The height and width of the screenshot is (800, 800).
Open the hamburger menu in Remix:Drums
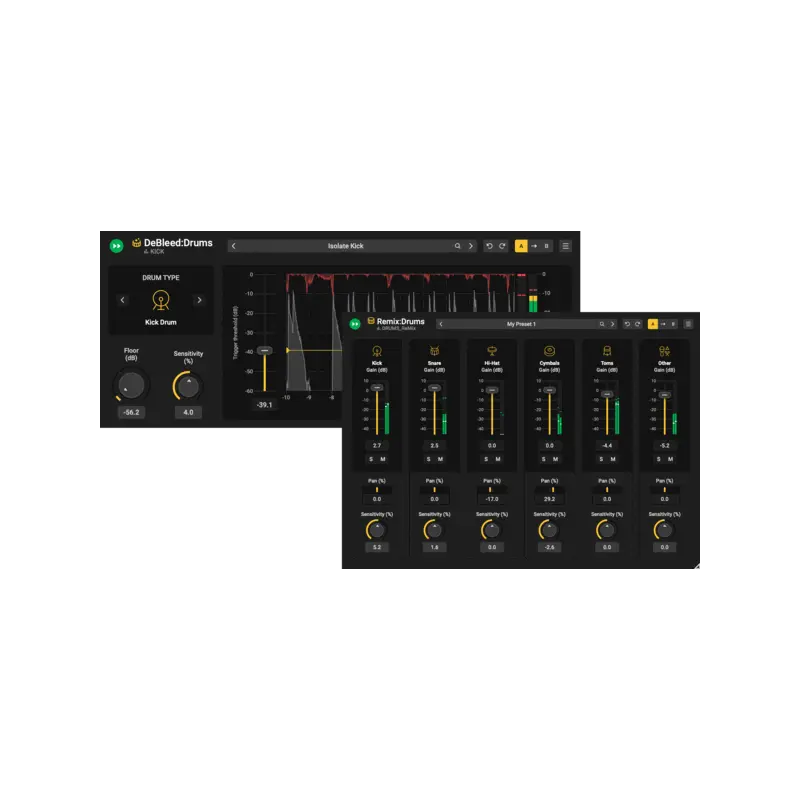tap(688, 324)
